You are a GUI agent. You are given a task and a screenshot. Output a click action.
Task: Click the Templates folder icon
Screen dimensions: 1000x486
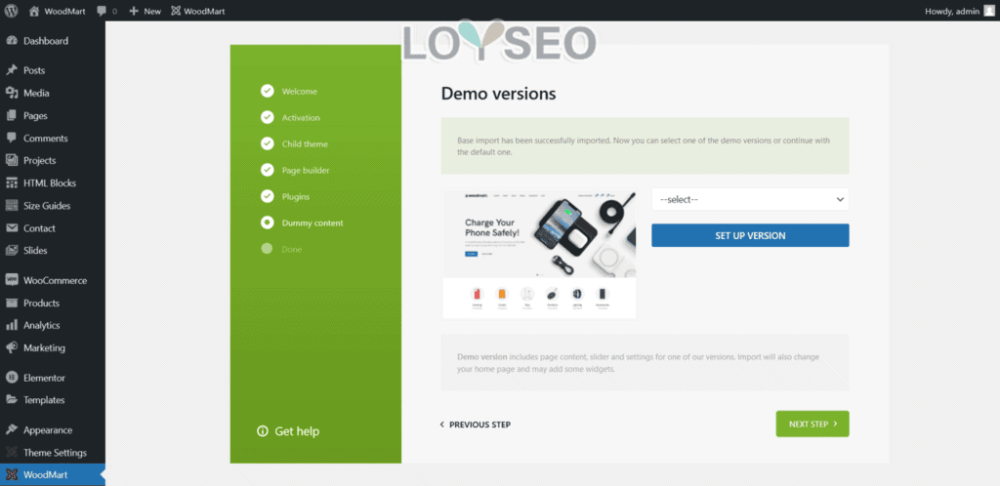pyautogui.click(x=11, y=400)
